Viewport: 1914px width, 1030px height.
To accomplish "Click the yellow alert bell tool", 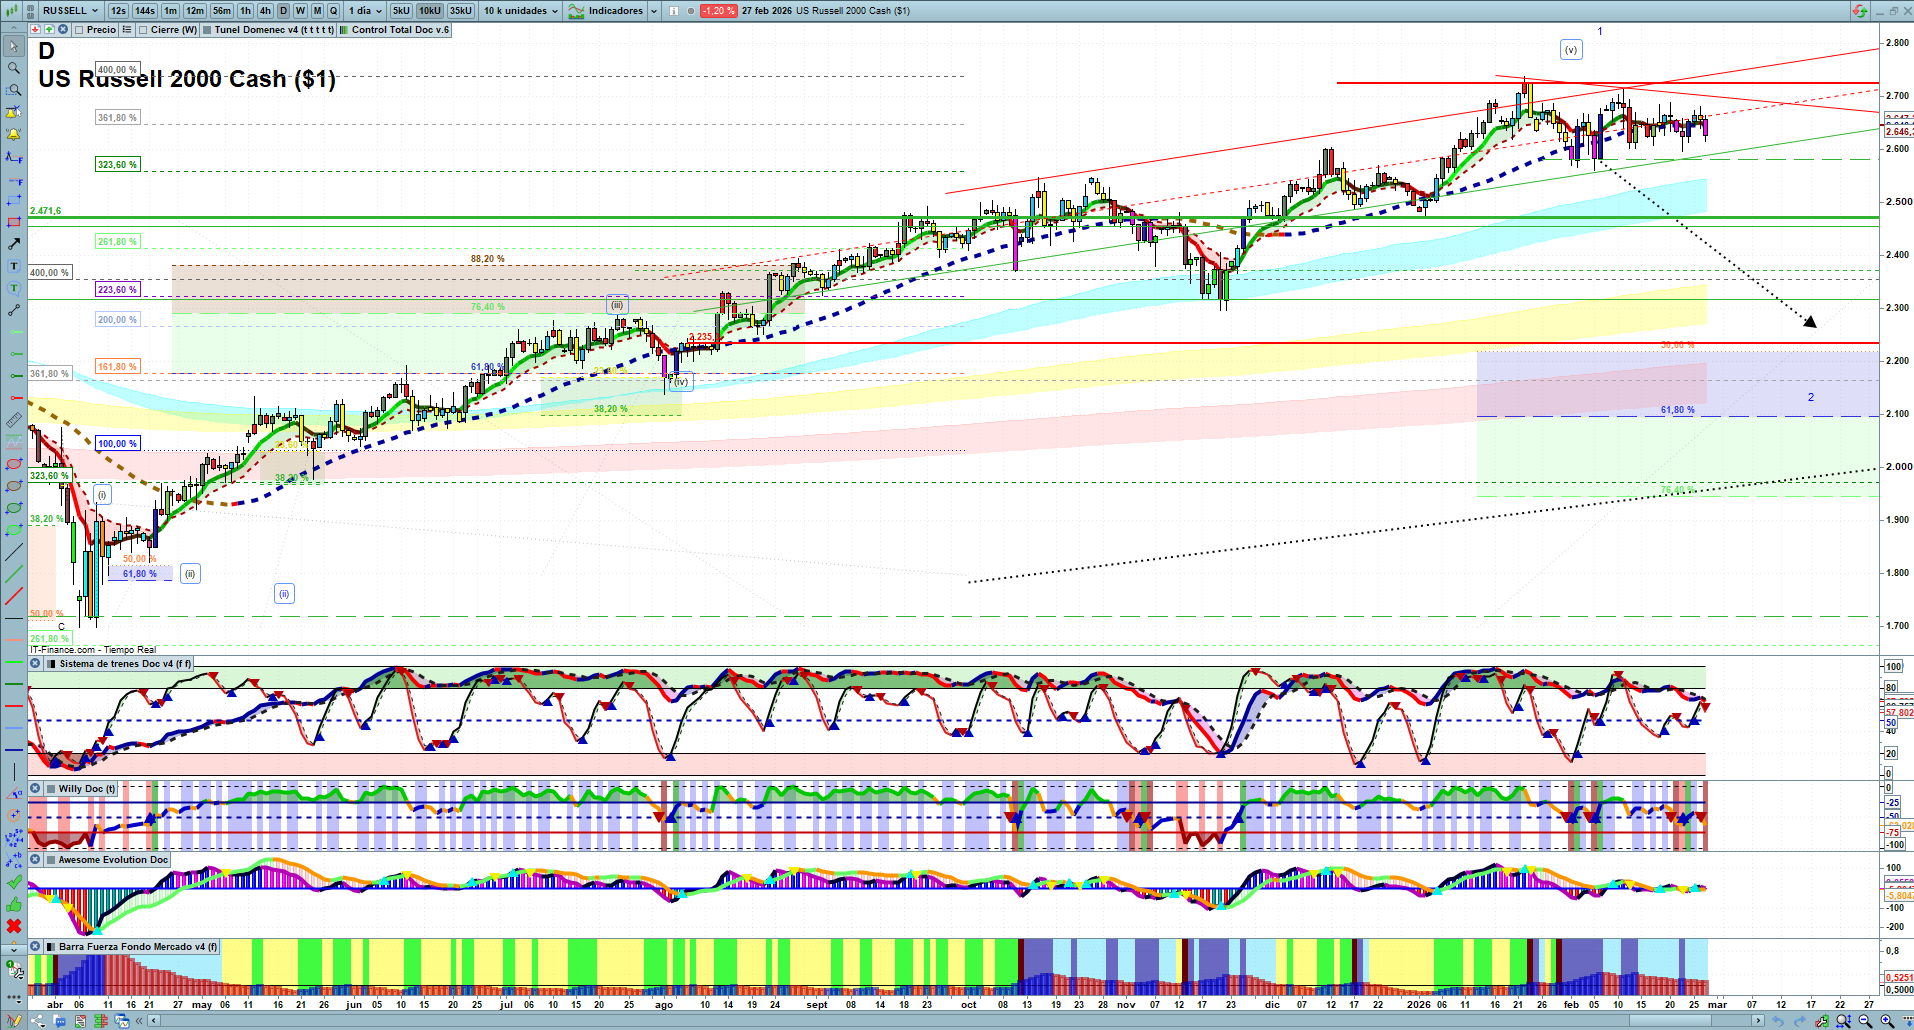I will [x=14, y=134].
